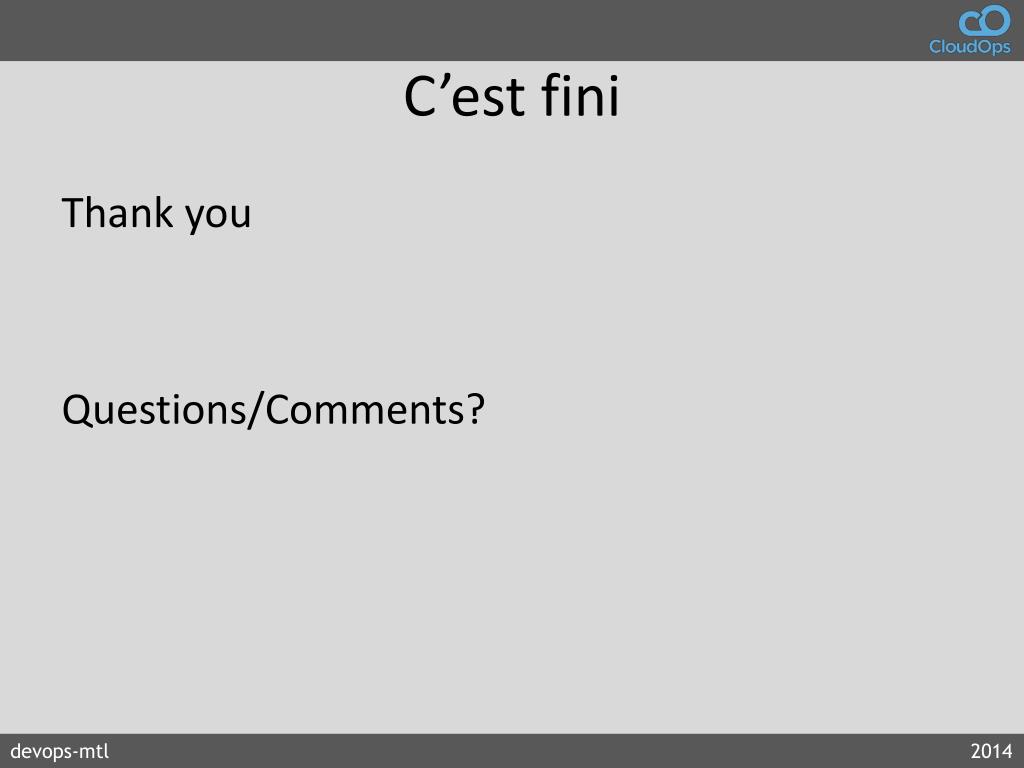Select the word "C'est" in the title
1024x768 pixels.
[x=465, y=97]
